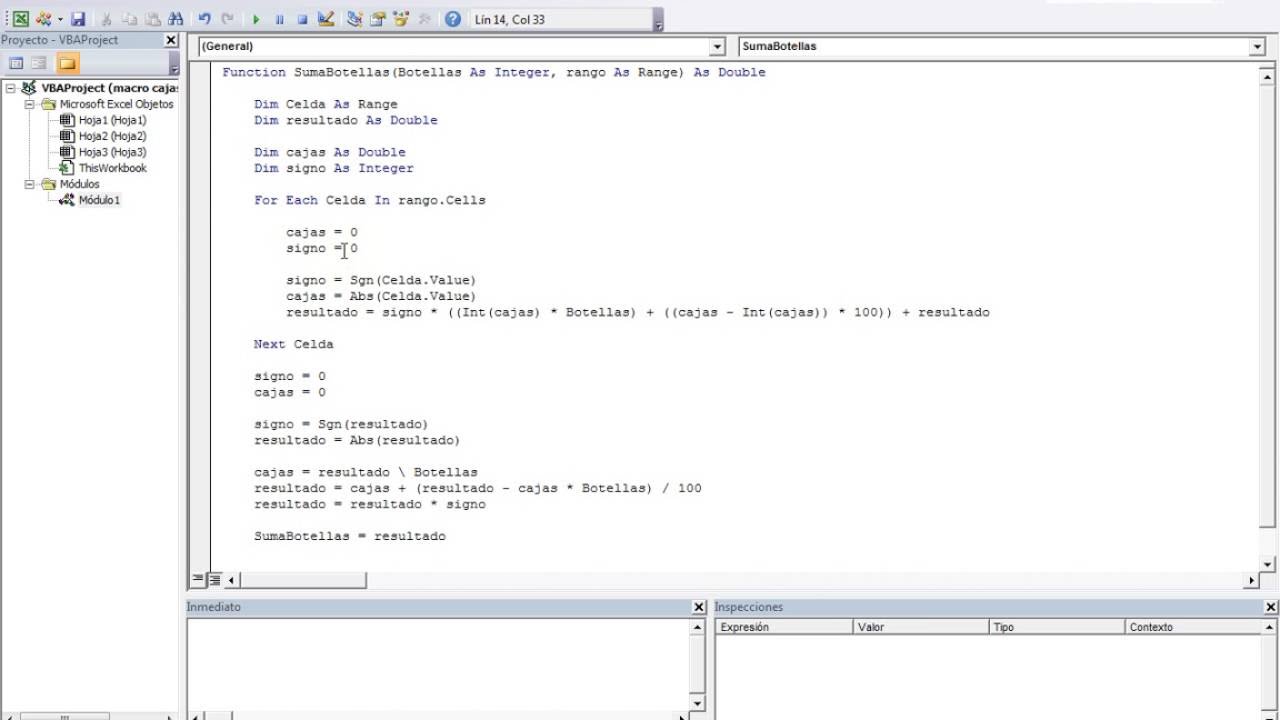Click the 'Lín 14, Col 33' position indicator
Viewport: 1280px width, 720px height.
[510, 19]
